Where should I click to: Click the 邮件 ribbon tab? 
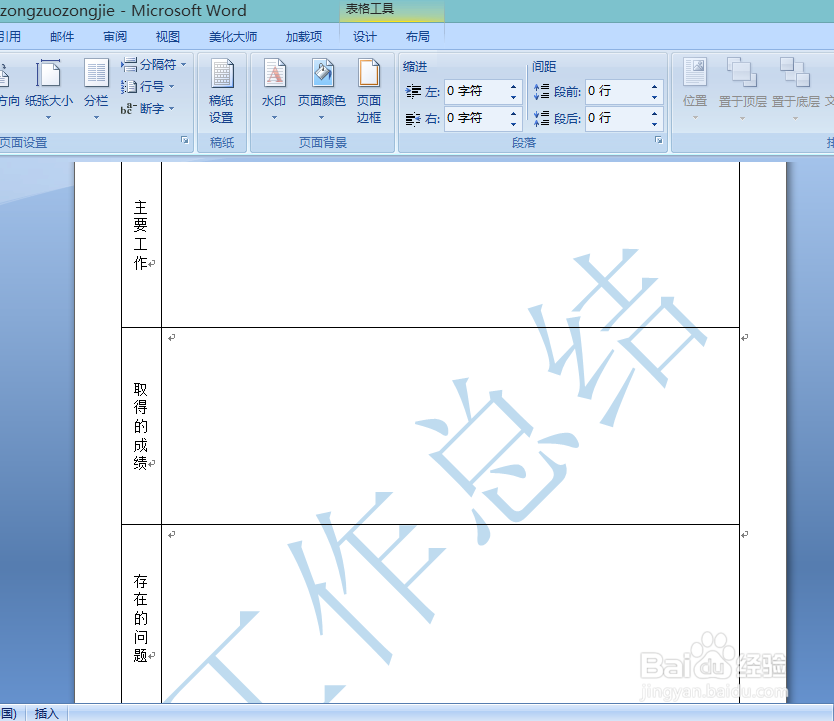tap(62, 36)
